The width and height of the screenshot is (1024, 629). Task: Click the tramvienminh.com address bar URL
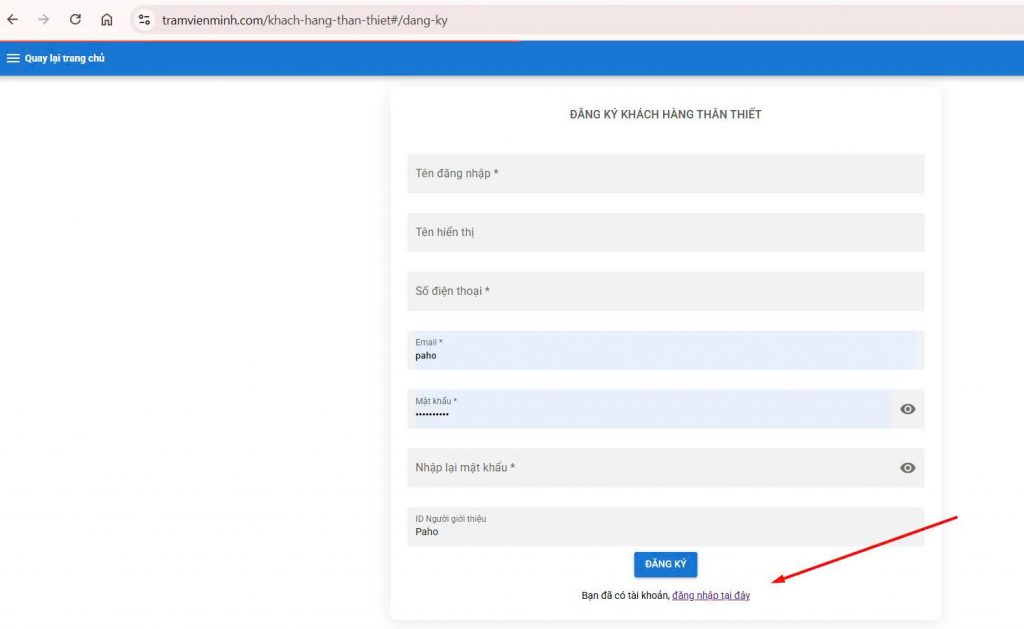coord(305,20)
